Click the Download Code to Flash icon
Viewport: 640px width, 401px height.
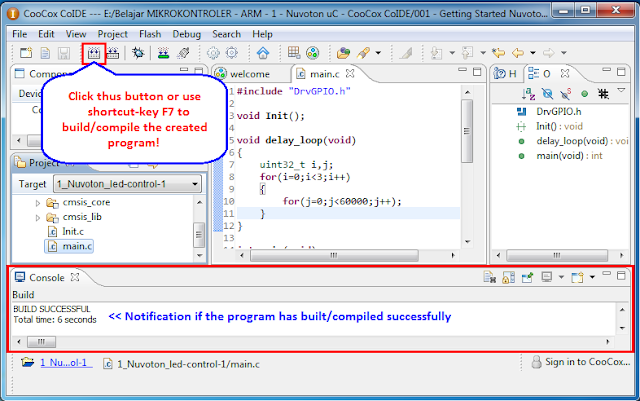163,53
